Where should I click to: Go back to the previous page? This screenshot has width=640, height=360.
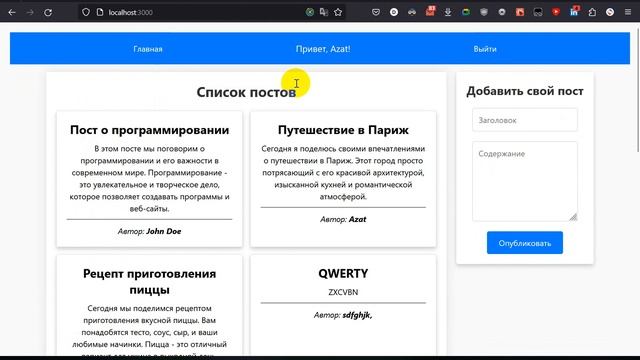tap(12, 12)
